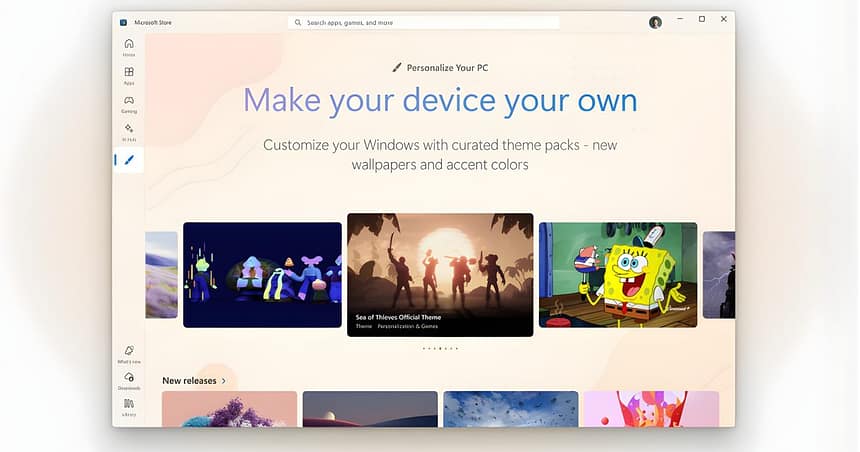Image resolution: width=860 pixels, height=452 pixels.
Task: Open the New releases heading link
Action: [x=189, y=381]
